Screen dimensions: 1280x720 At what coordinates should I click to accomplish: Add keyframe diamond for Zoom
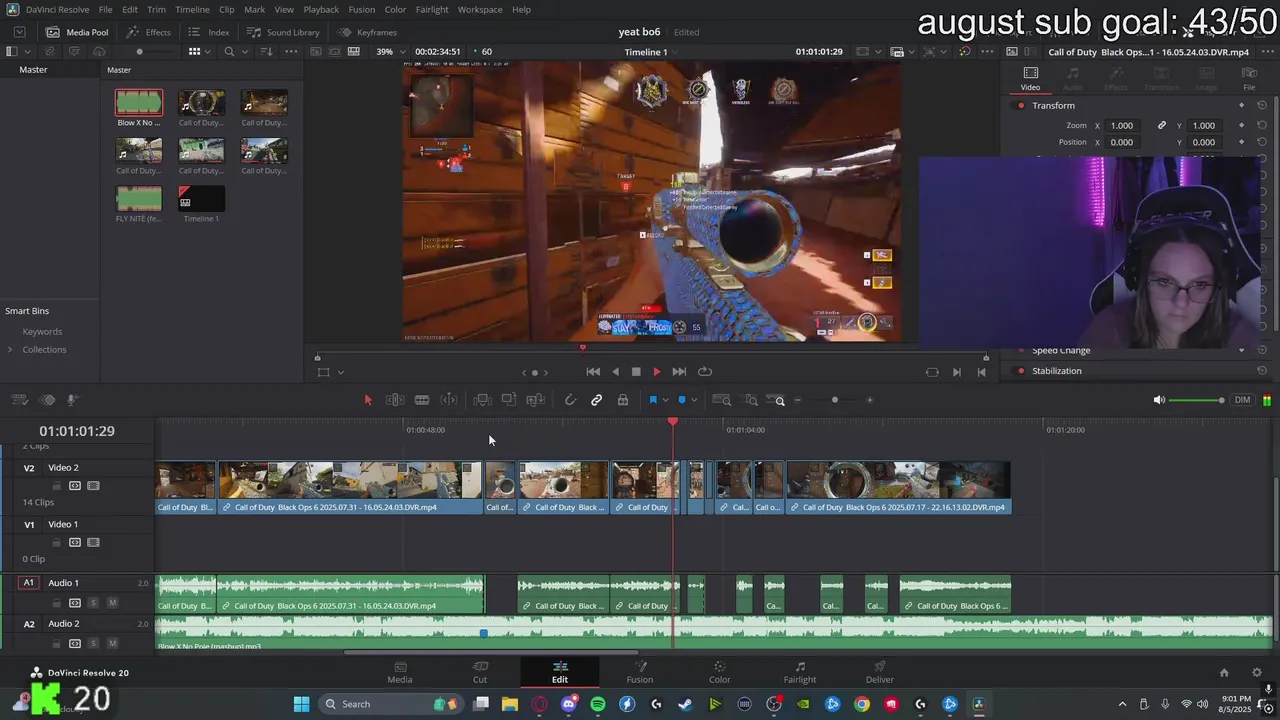tap(1241, 125)
